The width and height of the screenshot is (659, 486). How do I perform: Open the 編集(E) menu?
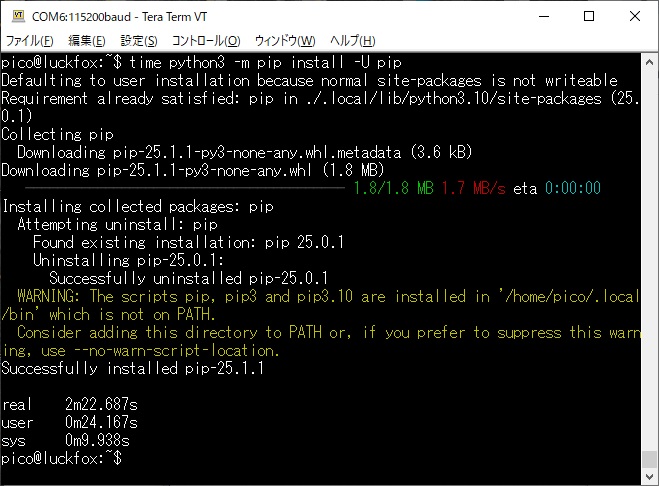[x=86, y=41]
